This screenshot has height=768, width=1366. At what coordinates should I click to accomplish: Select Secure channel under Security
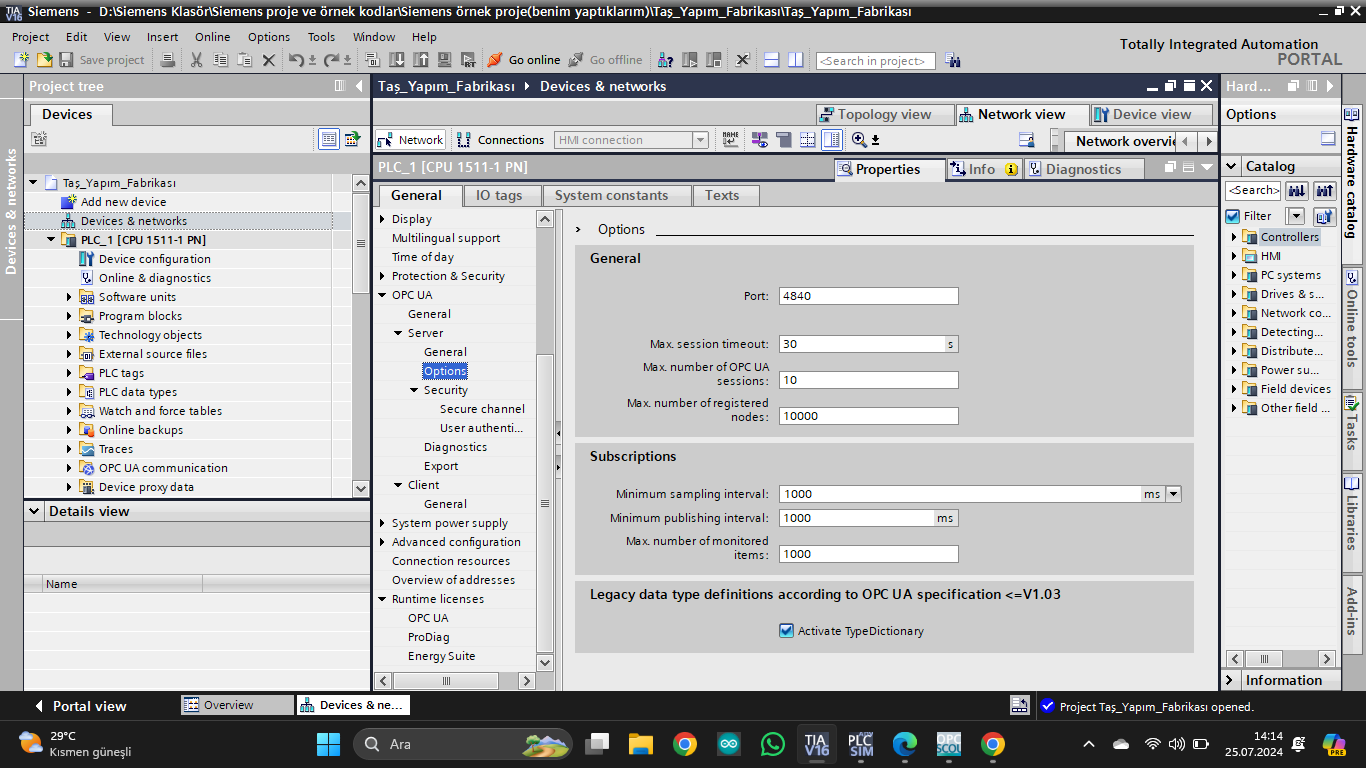click(x=482, y=409)
